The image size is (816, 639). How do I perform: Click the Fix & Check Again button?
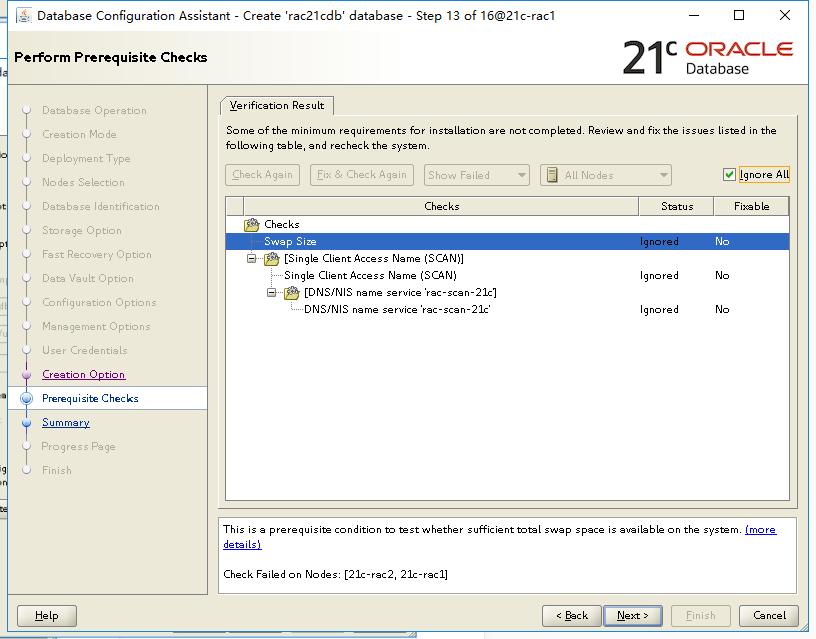click(362, 175)
